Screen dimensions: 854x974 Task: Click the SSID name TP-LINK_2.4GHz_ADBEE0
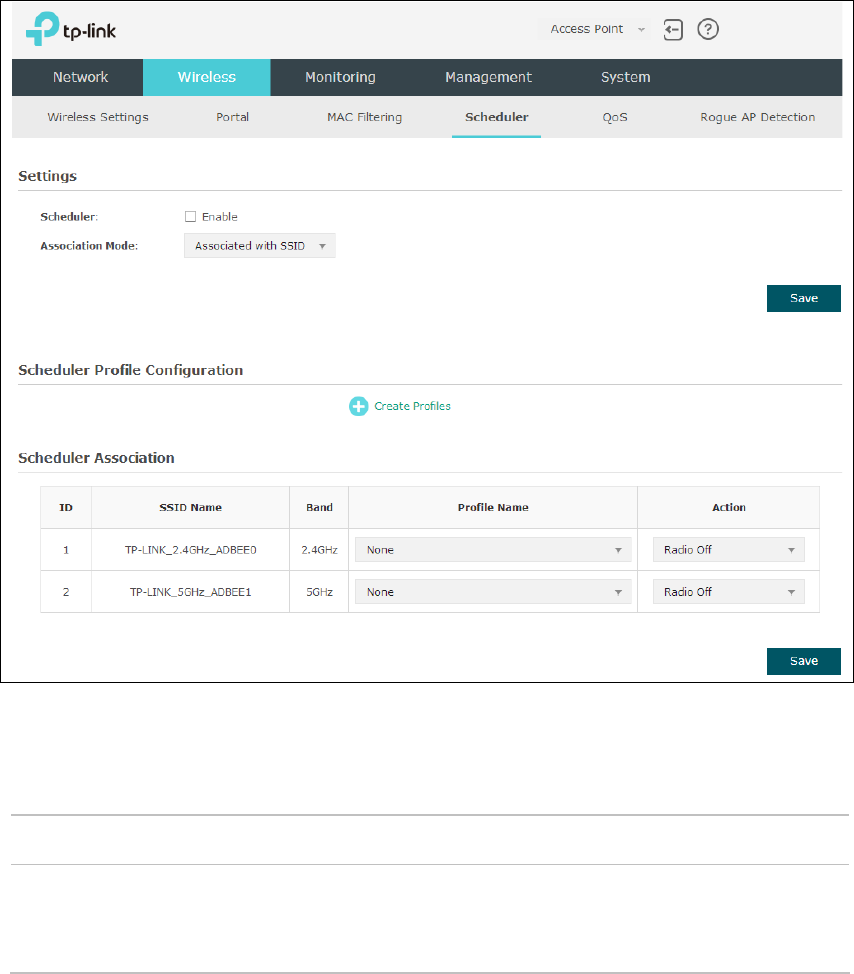tap(191, 550)
